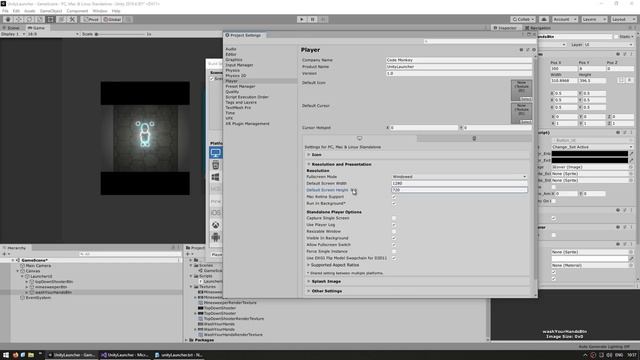The height and width of the screenshot is (360, 640).
Task: Select PC standalone platform in Build Settings
Action: point(216,153)
